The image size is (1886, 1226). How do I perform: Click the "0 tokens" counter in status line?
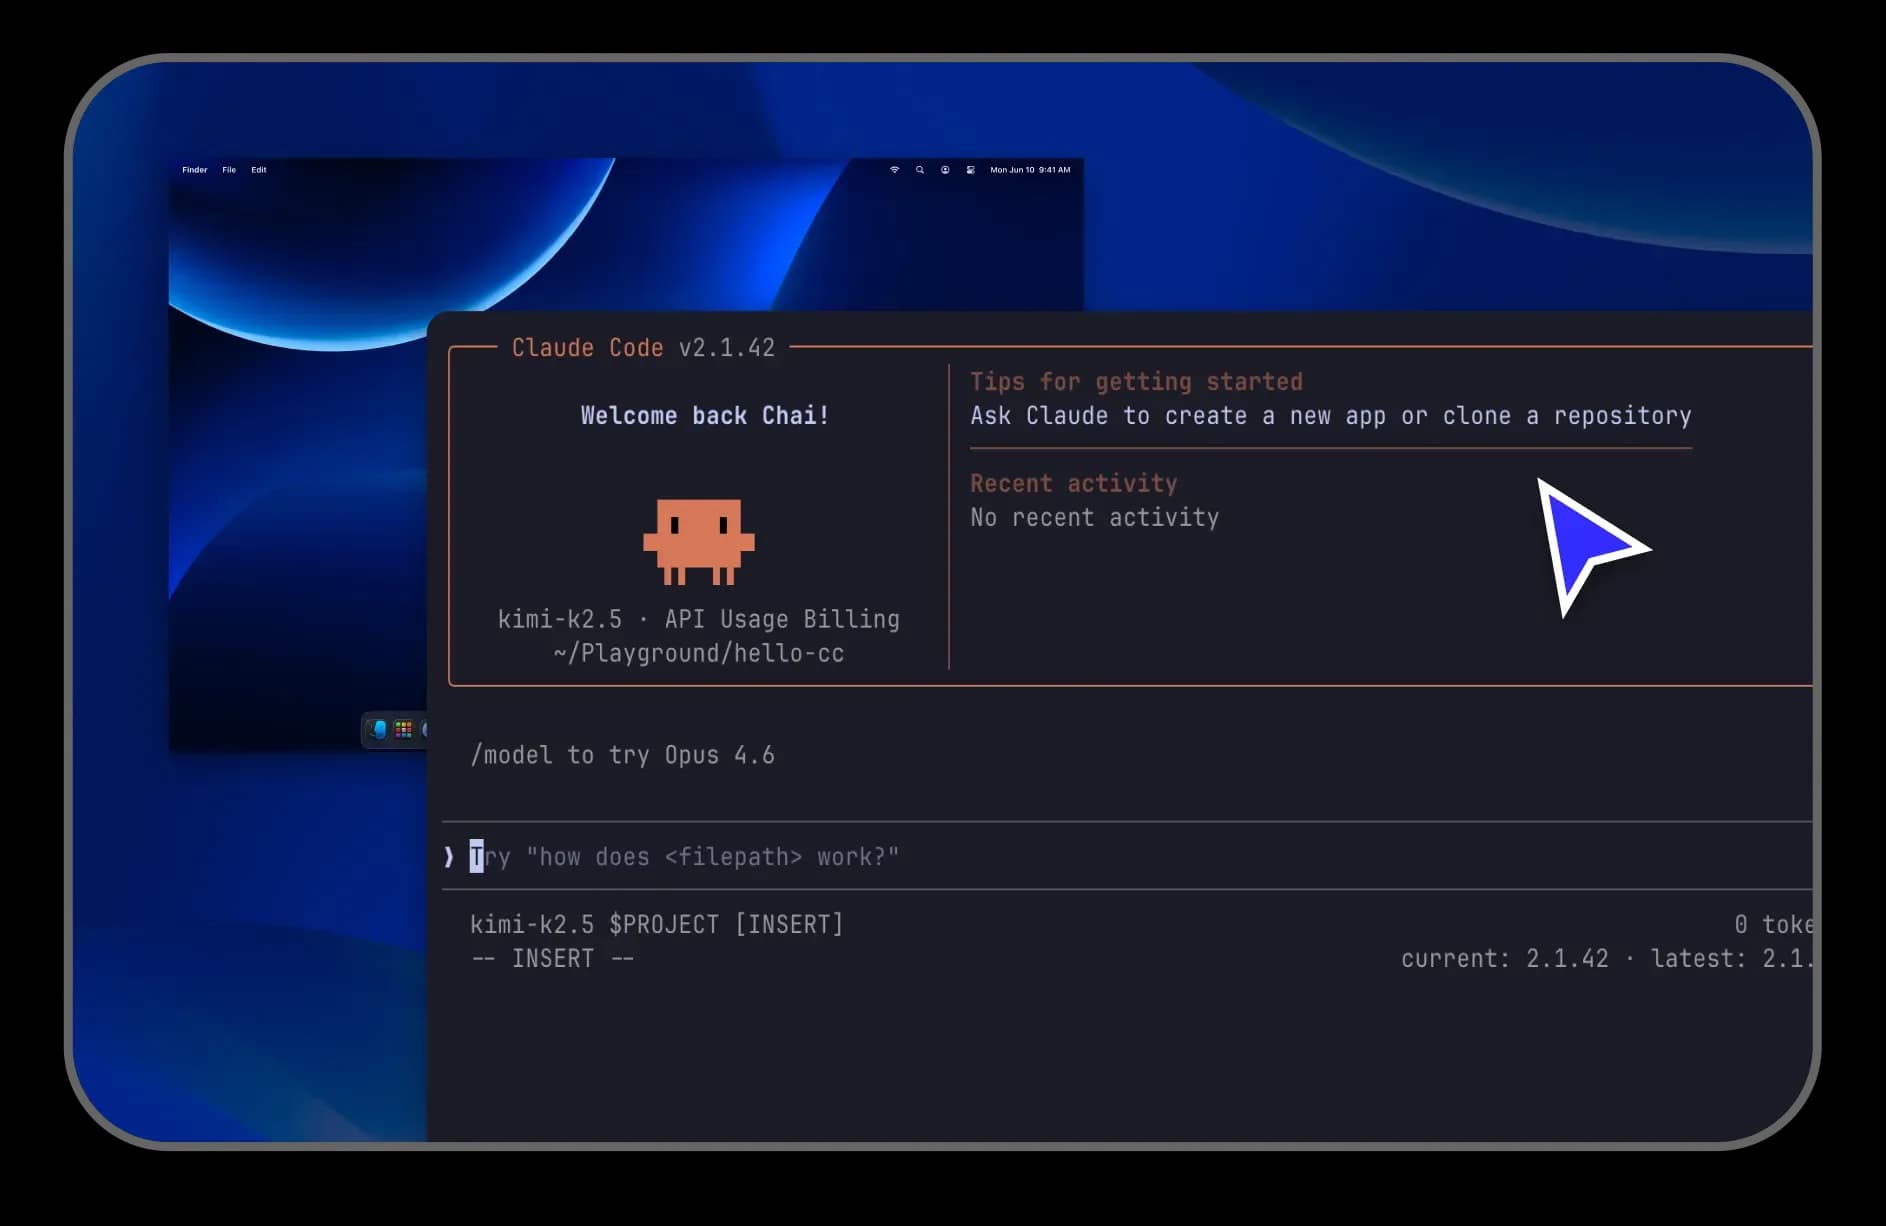pos(1773,925)
